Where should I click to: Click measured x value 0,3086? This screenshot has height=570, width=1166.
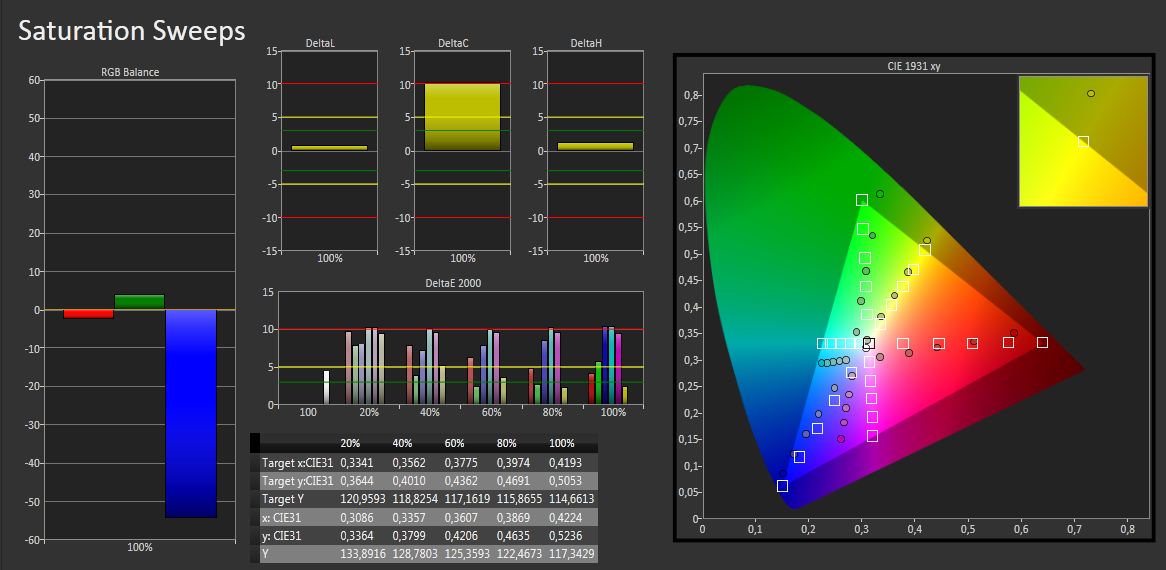point(355,517)
